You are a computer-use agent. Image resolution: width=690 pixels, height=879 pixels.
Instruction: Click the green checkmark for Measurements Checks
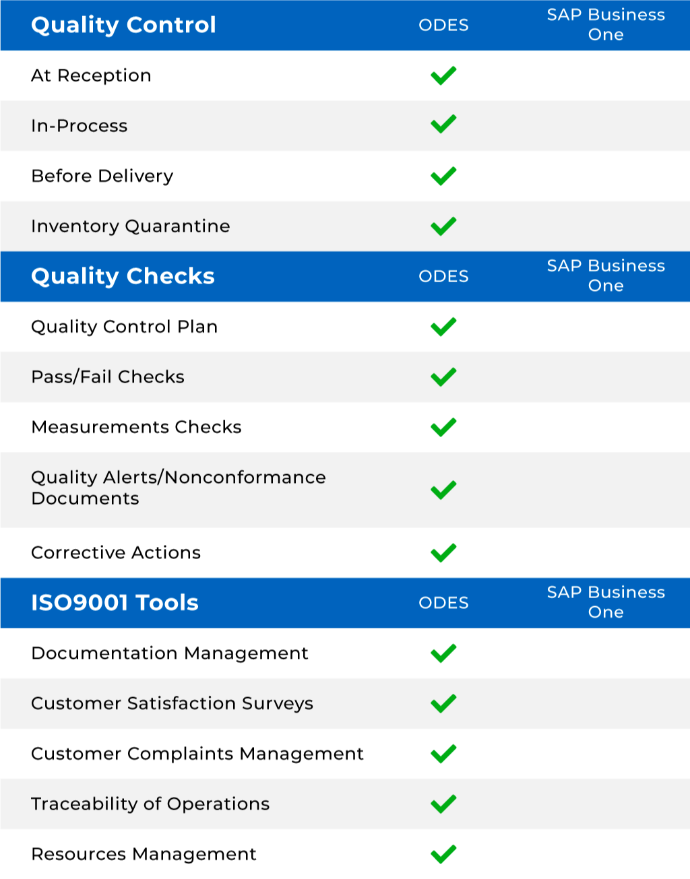click(443, 427)
